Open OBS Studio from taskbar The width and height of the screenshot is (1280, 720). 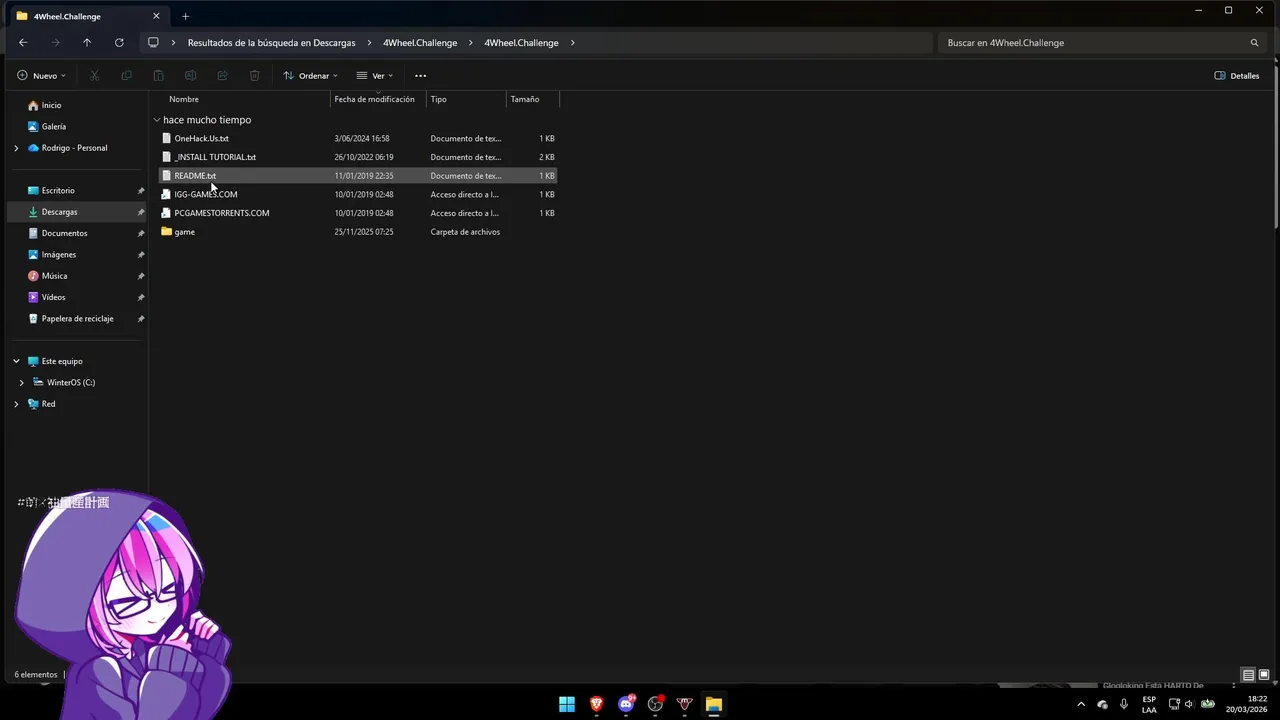tap(655, 704)
